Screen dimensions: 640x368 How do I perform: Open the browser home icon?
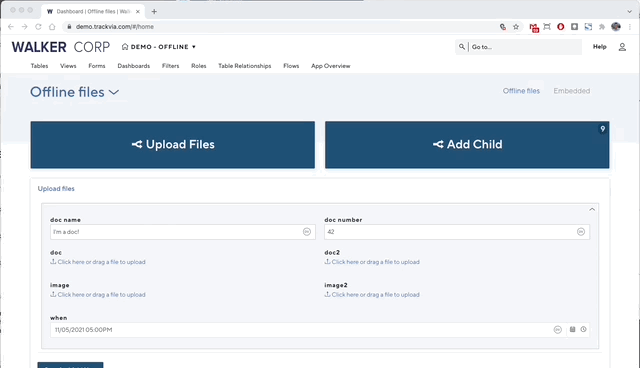click(52, 27)
